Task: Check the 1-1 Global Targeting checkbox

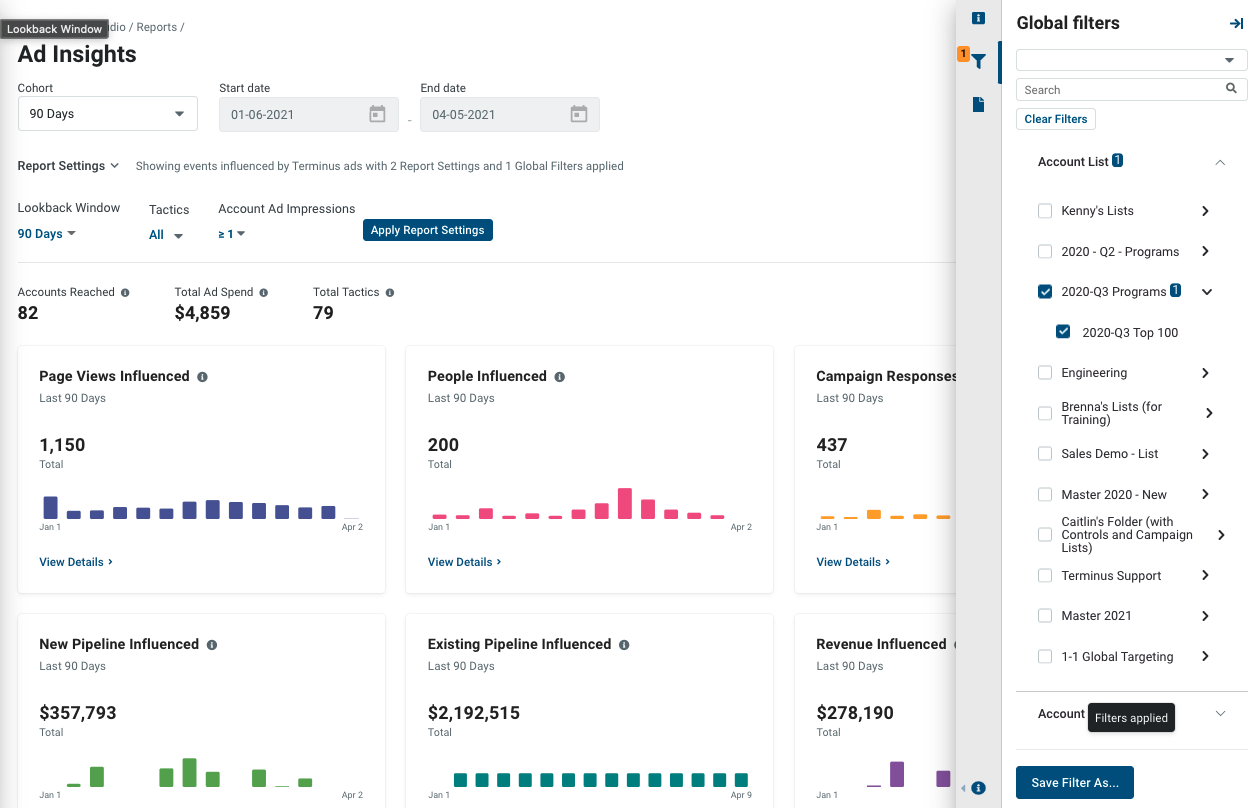Action: pyautogui.click(x=1045, y=657)
